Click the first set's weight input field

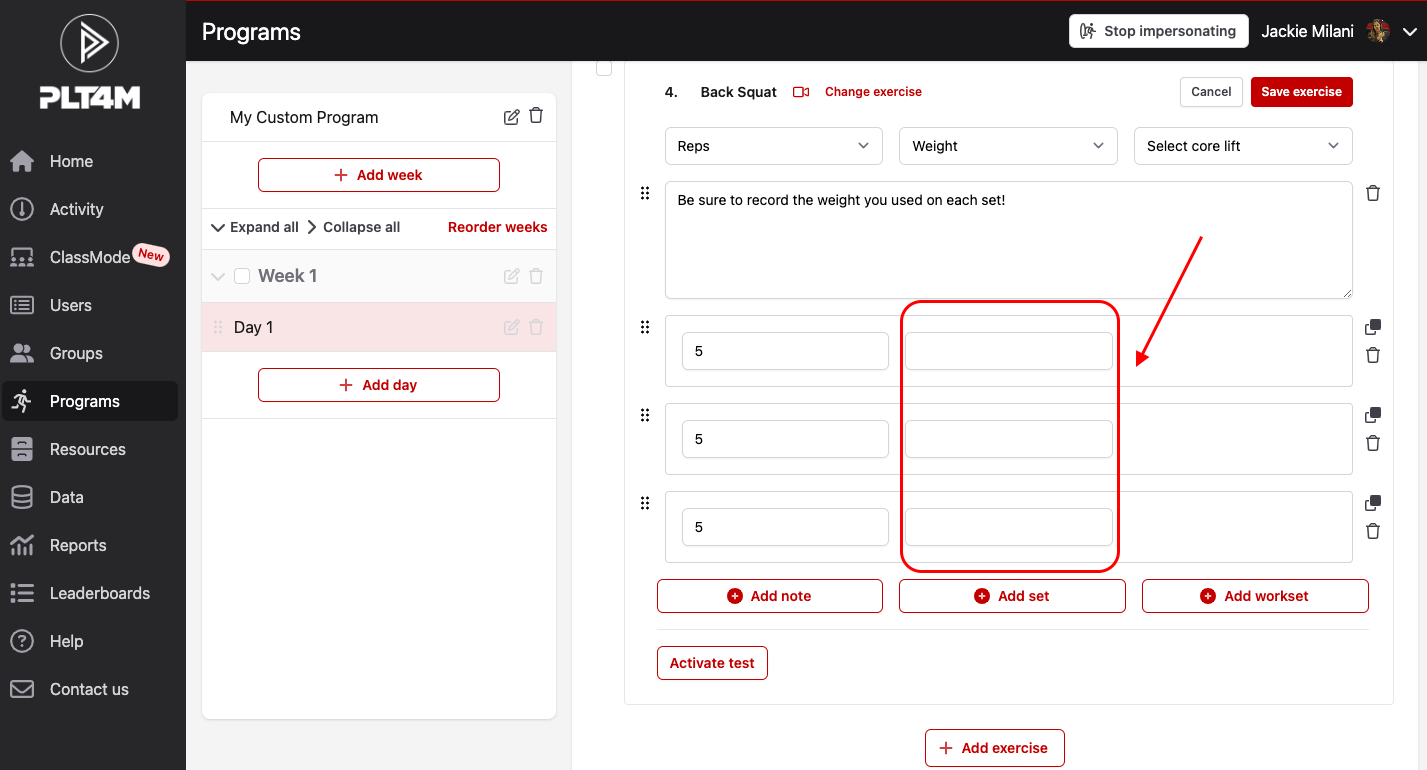[1008, 352]
